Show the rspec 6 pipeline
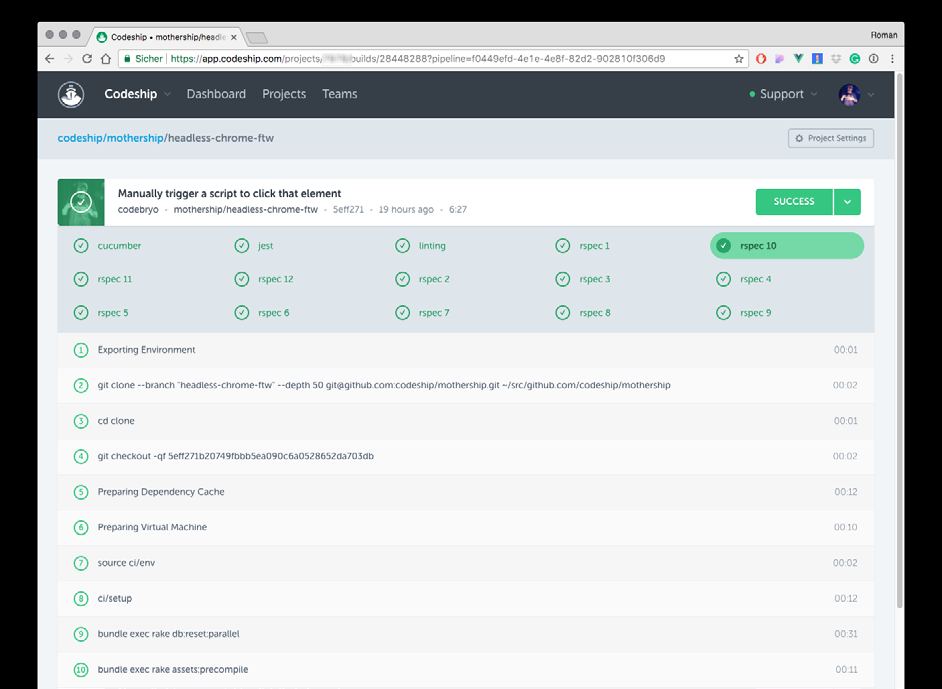Viewport: 942px width, 689px height. [x=262, y=313]
